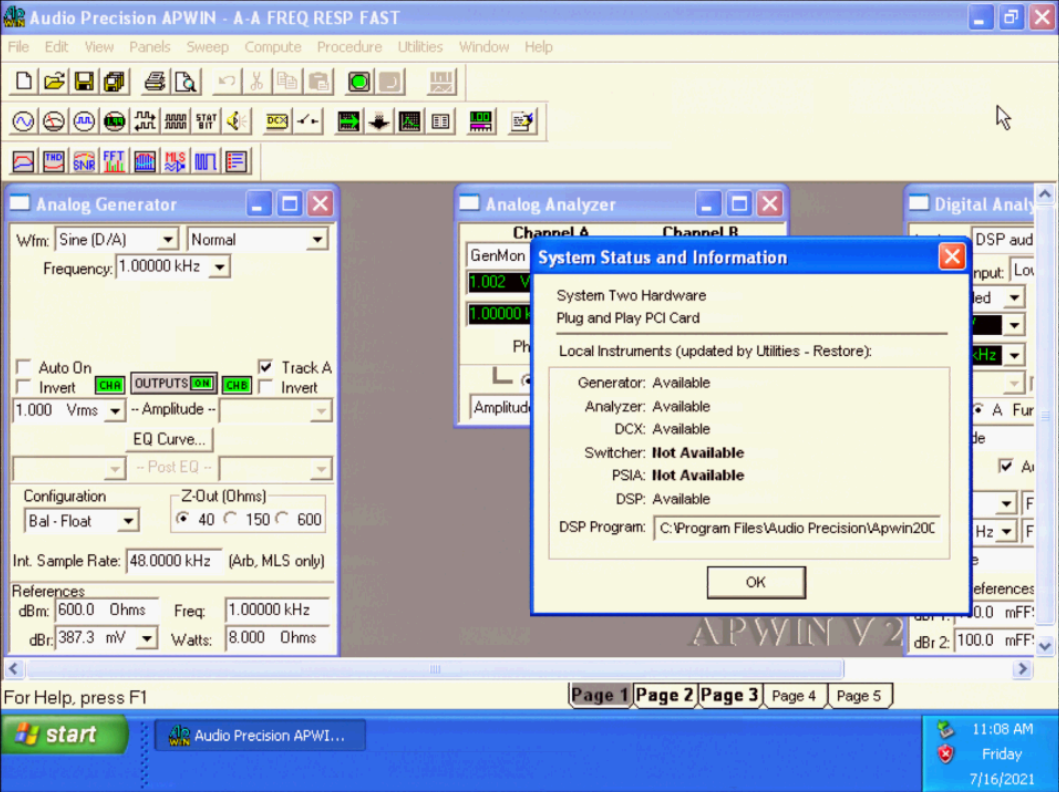The image size is (1059, 792).
Task: Open the Bal - Float Configuration dropdown
Action: click(x=128, y=521)
